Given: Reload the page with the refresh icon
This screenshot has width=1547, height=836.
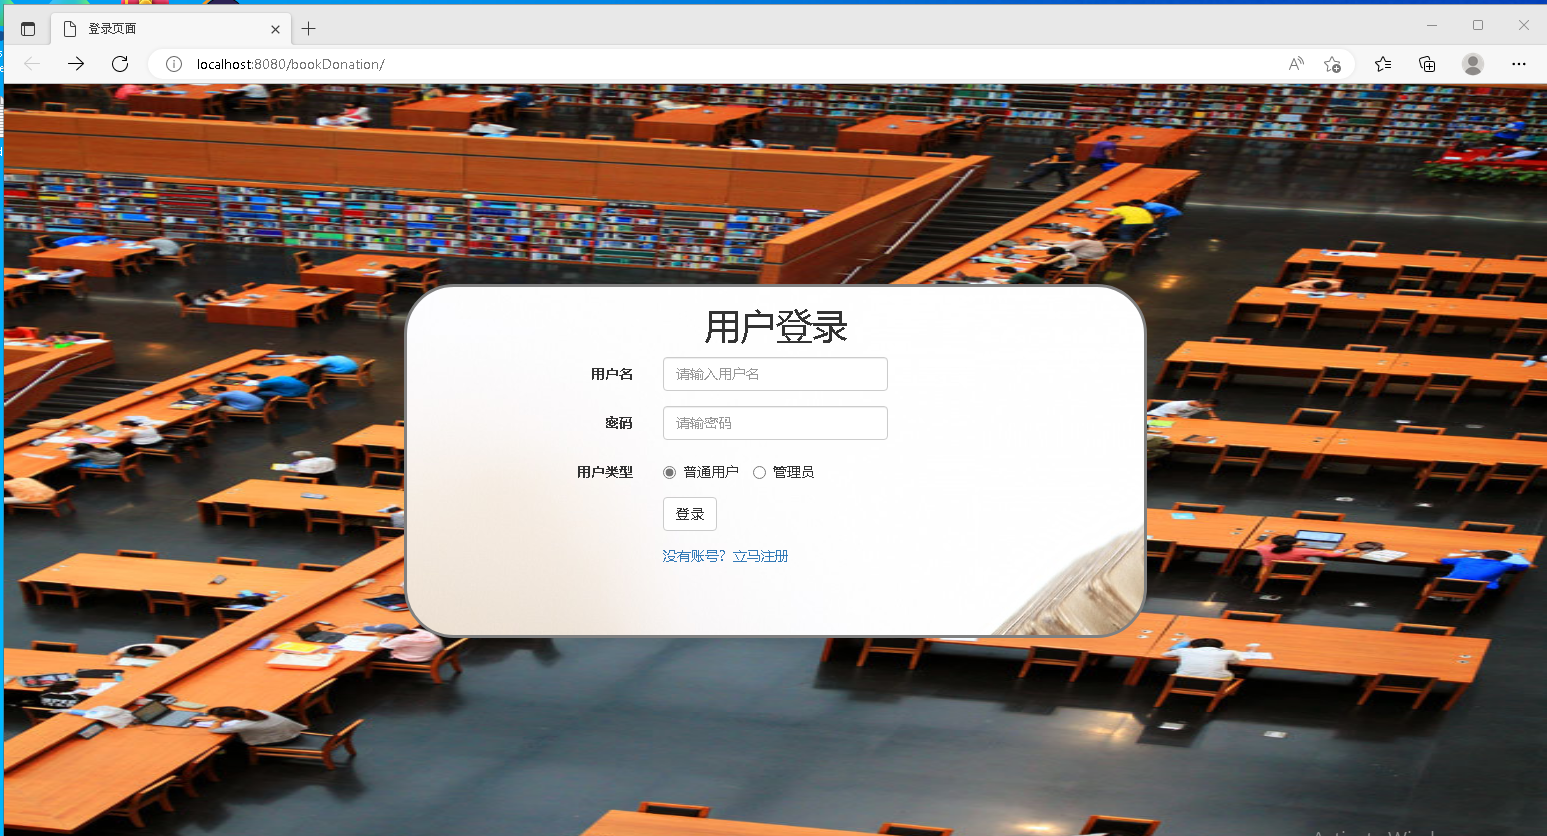Looking at the screenshot, I should (120, 64).
